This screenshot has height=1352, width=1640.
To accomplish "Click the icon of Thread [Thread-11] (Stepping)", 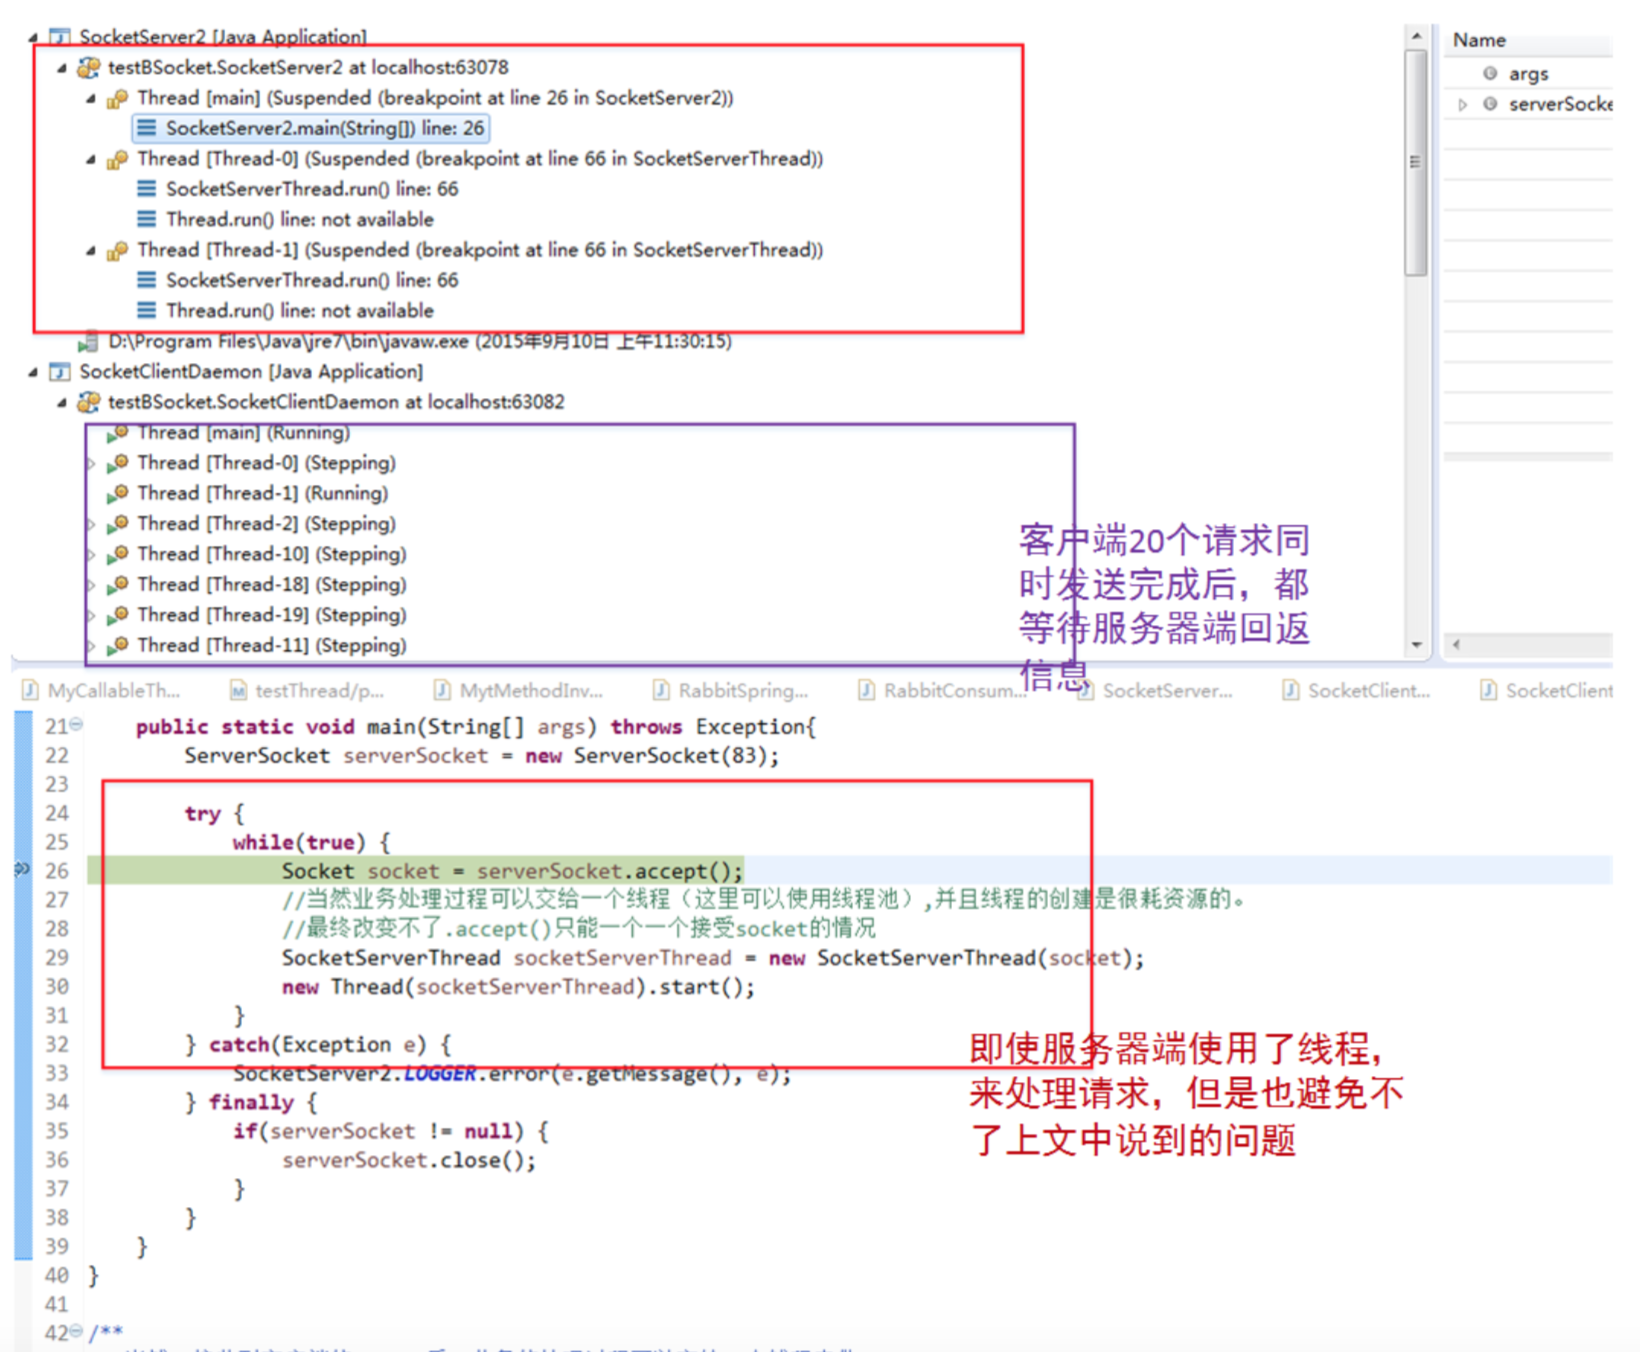I will click(x=118, y=646).
